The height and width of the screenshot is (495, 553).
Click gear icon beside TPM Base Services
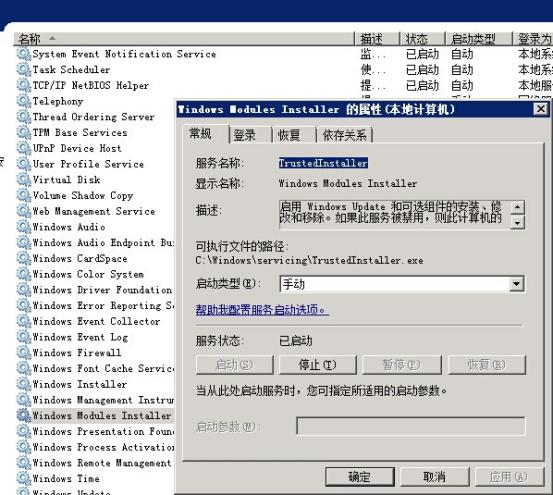24,133
